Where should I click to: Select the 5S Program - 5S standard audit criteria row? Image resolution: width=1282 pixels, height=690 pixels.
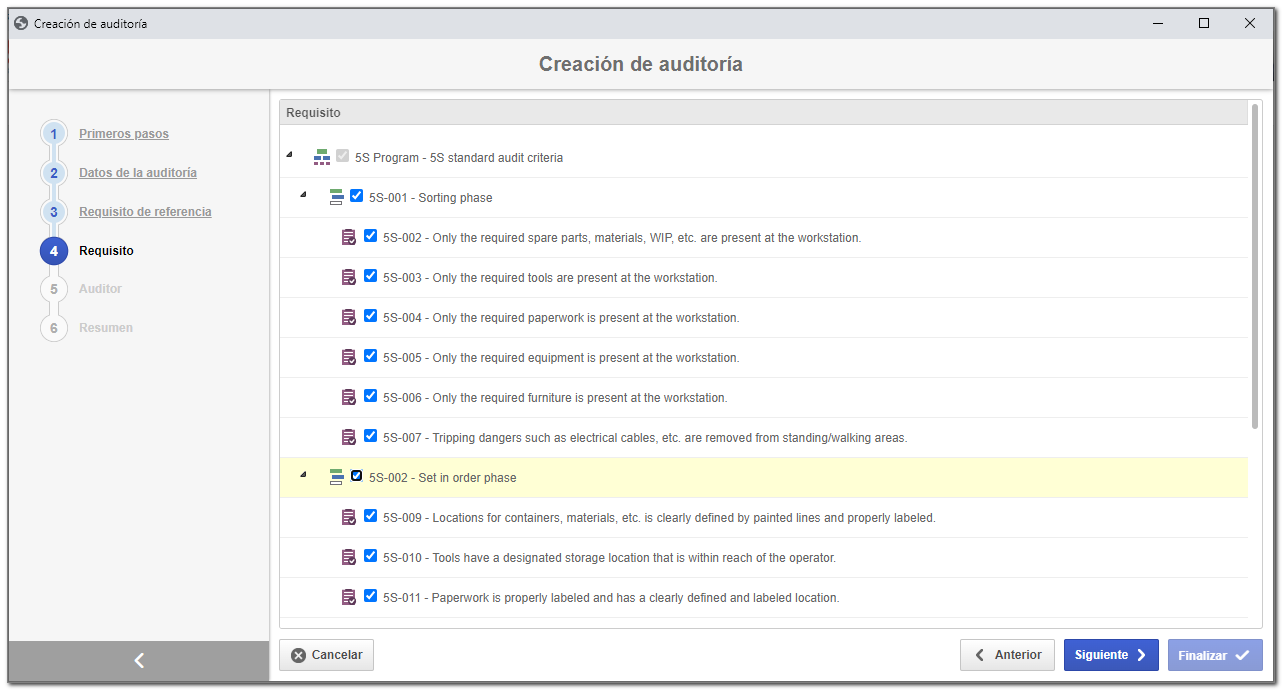763,158
